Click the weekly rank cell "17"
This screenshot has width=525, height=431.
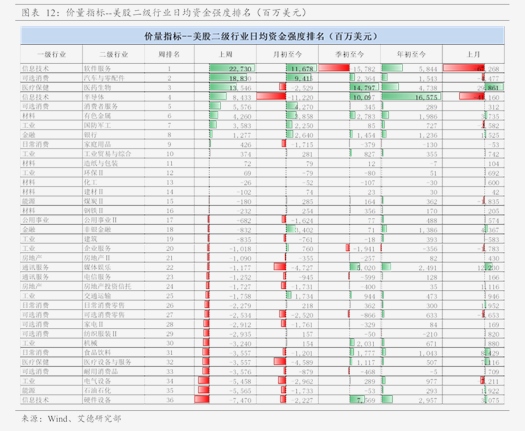[x=170, y=220]
